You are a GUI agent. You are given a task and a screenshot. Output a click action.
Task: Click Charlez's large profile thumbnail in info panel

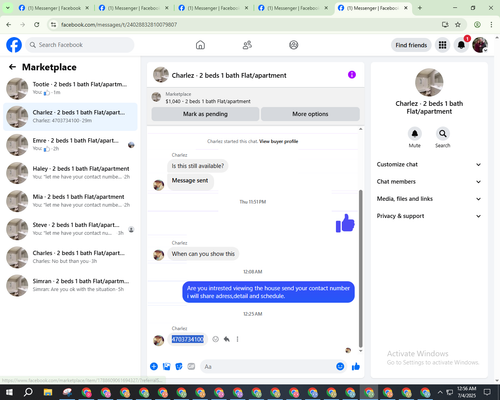click(429, 82)
